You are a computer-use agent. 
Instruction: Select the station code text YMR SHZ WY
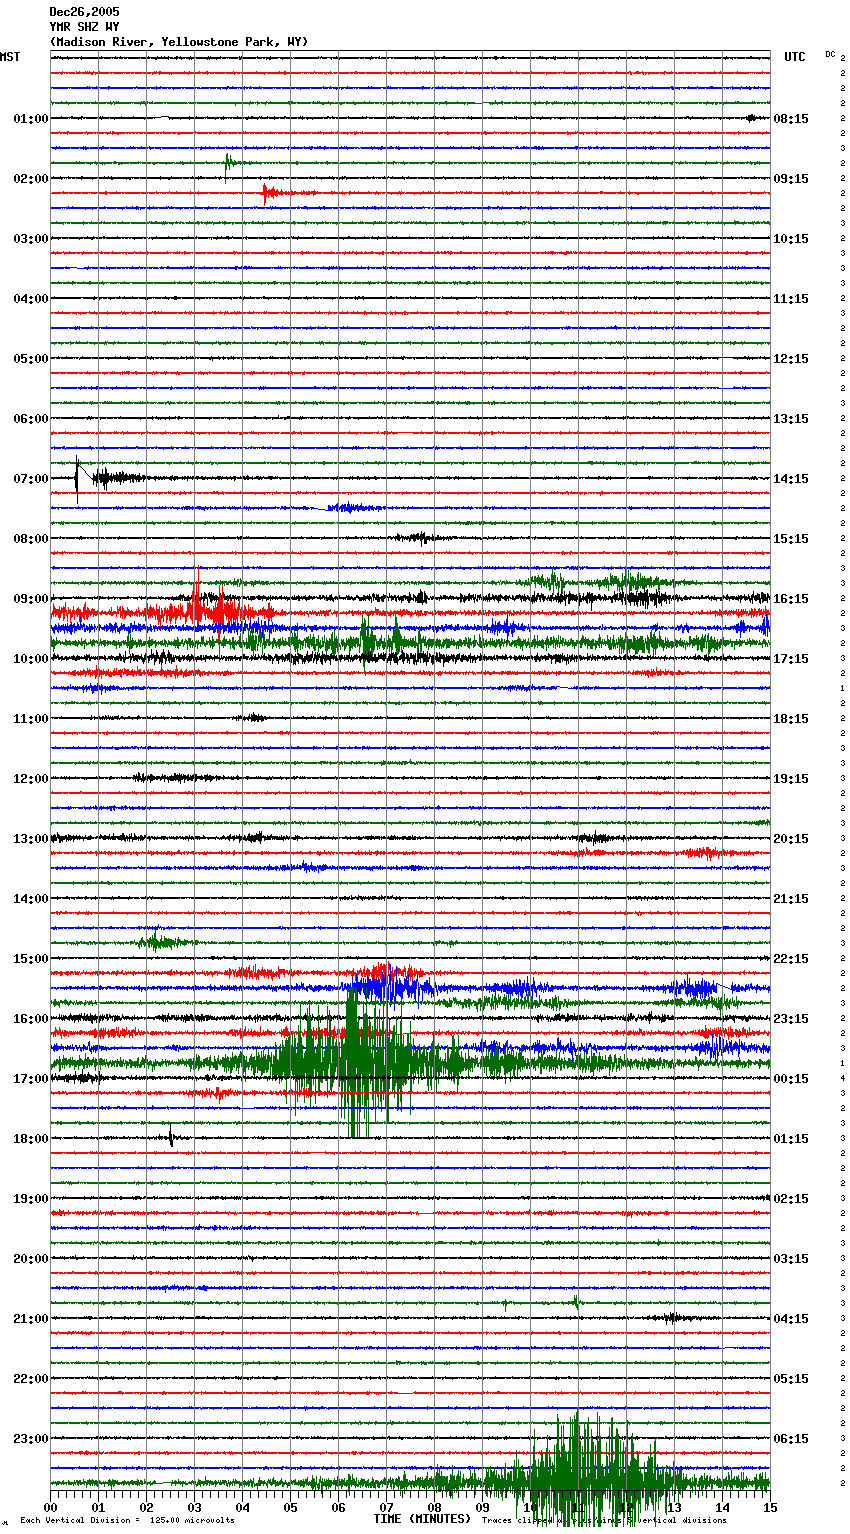click(x=84, y=27)
